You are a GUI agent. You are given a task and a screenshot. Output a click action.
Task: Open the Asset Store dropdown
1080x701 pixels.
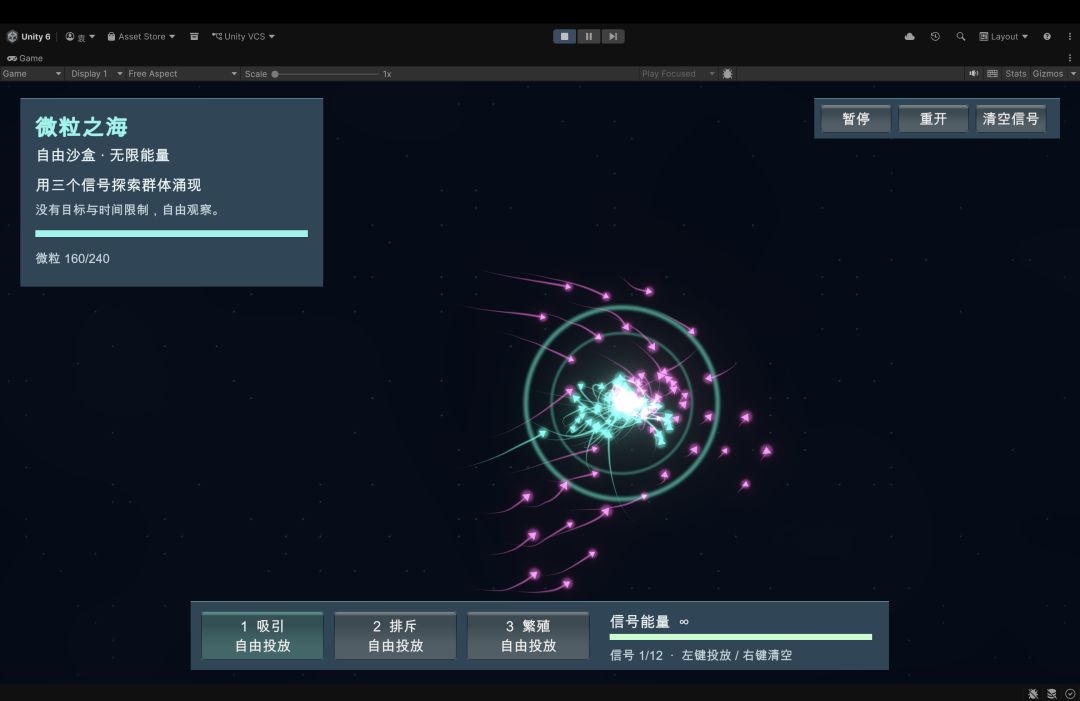coord(141,36)
